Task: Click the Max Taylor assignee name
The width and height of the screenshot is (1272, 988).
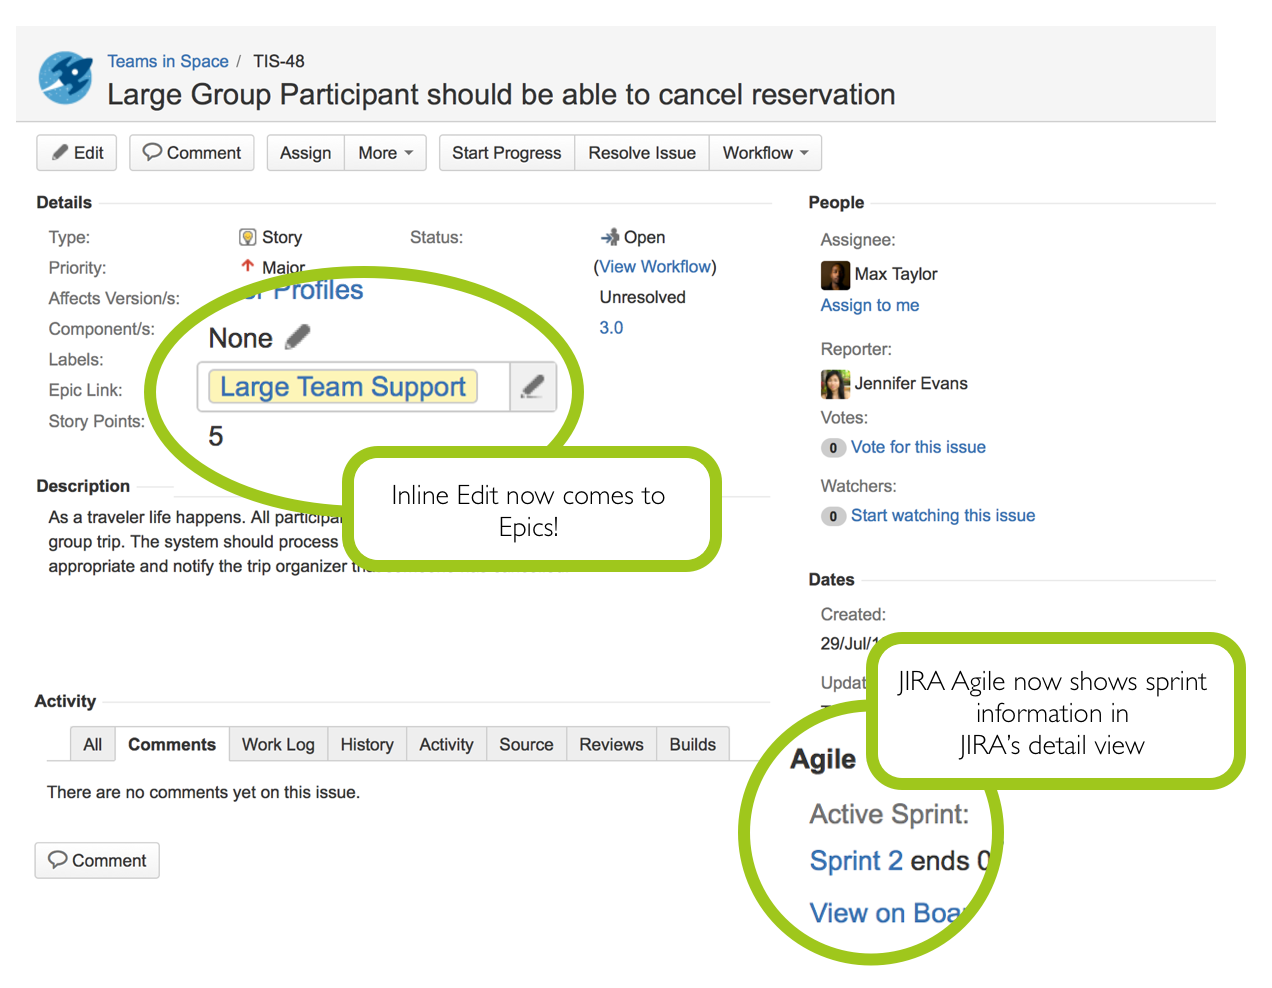Action: (896, 274)
